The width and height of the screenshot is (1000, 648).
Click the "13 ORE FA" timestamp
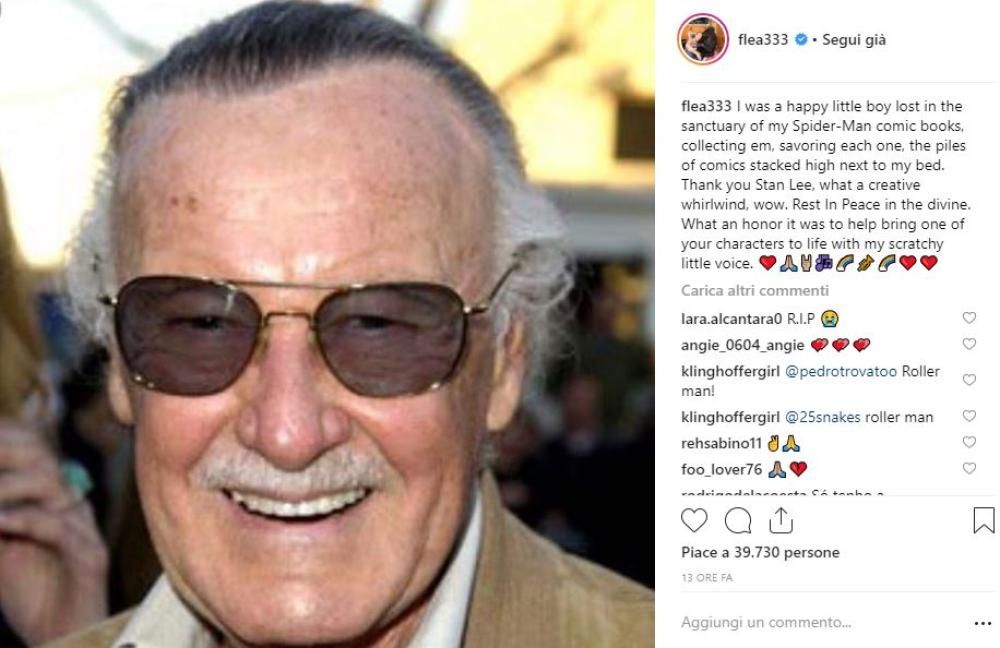pos(708,580)
